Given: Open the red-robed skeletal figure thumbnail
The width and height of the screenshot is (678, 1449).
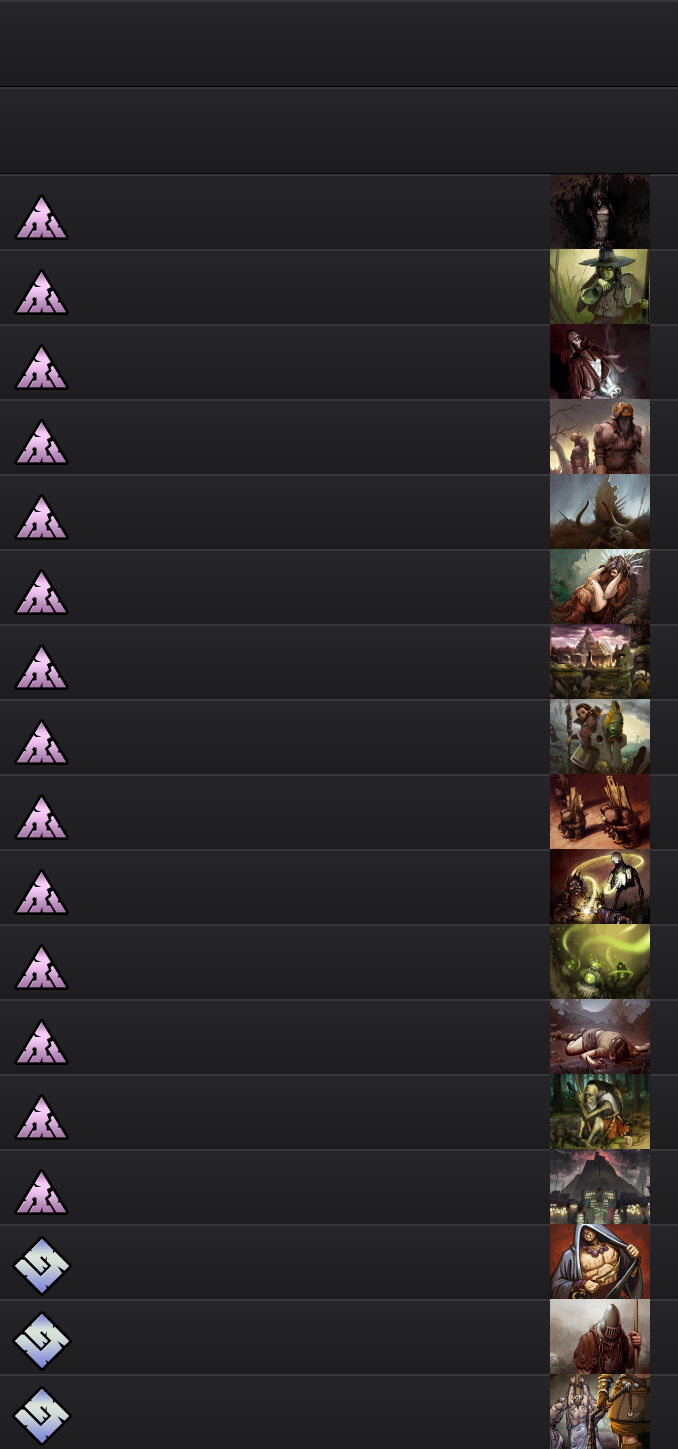Looking at the screenshot, I should 600,362.
